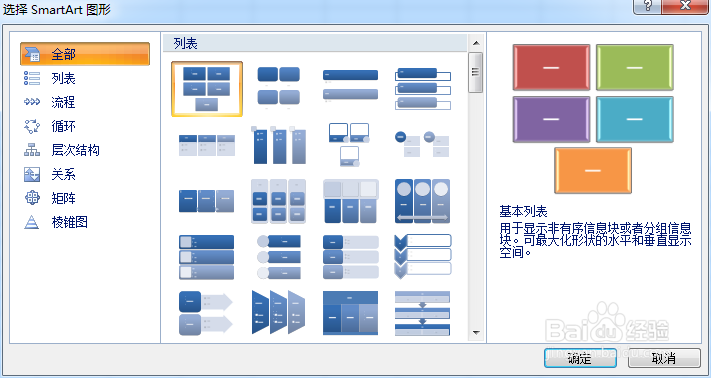Click the layout description text in preview pane
The image size is (711, 378).
(x=595, y=239)
